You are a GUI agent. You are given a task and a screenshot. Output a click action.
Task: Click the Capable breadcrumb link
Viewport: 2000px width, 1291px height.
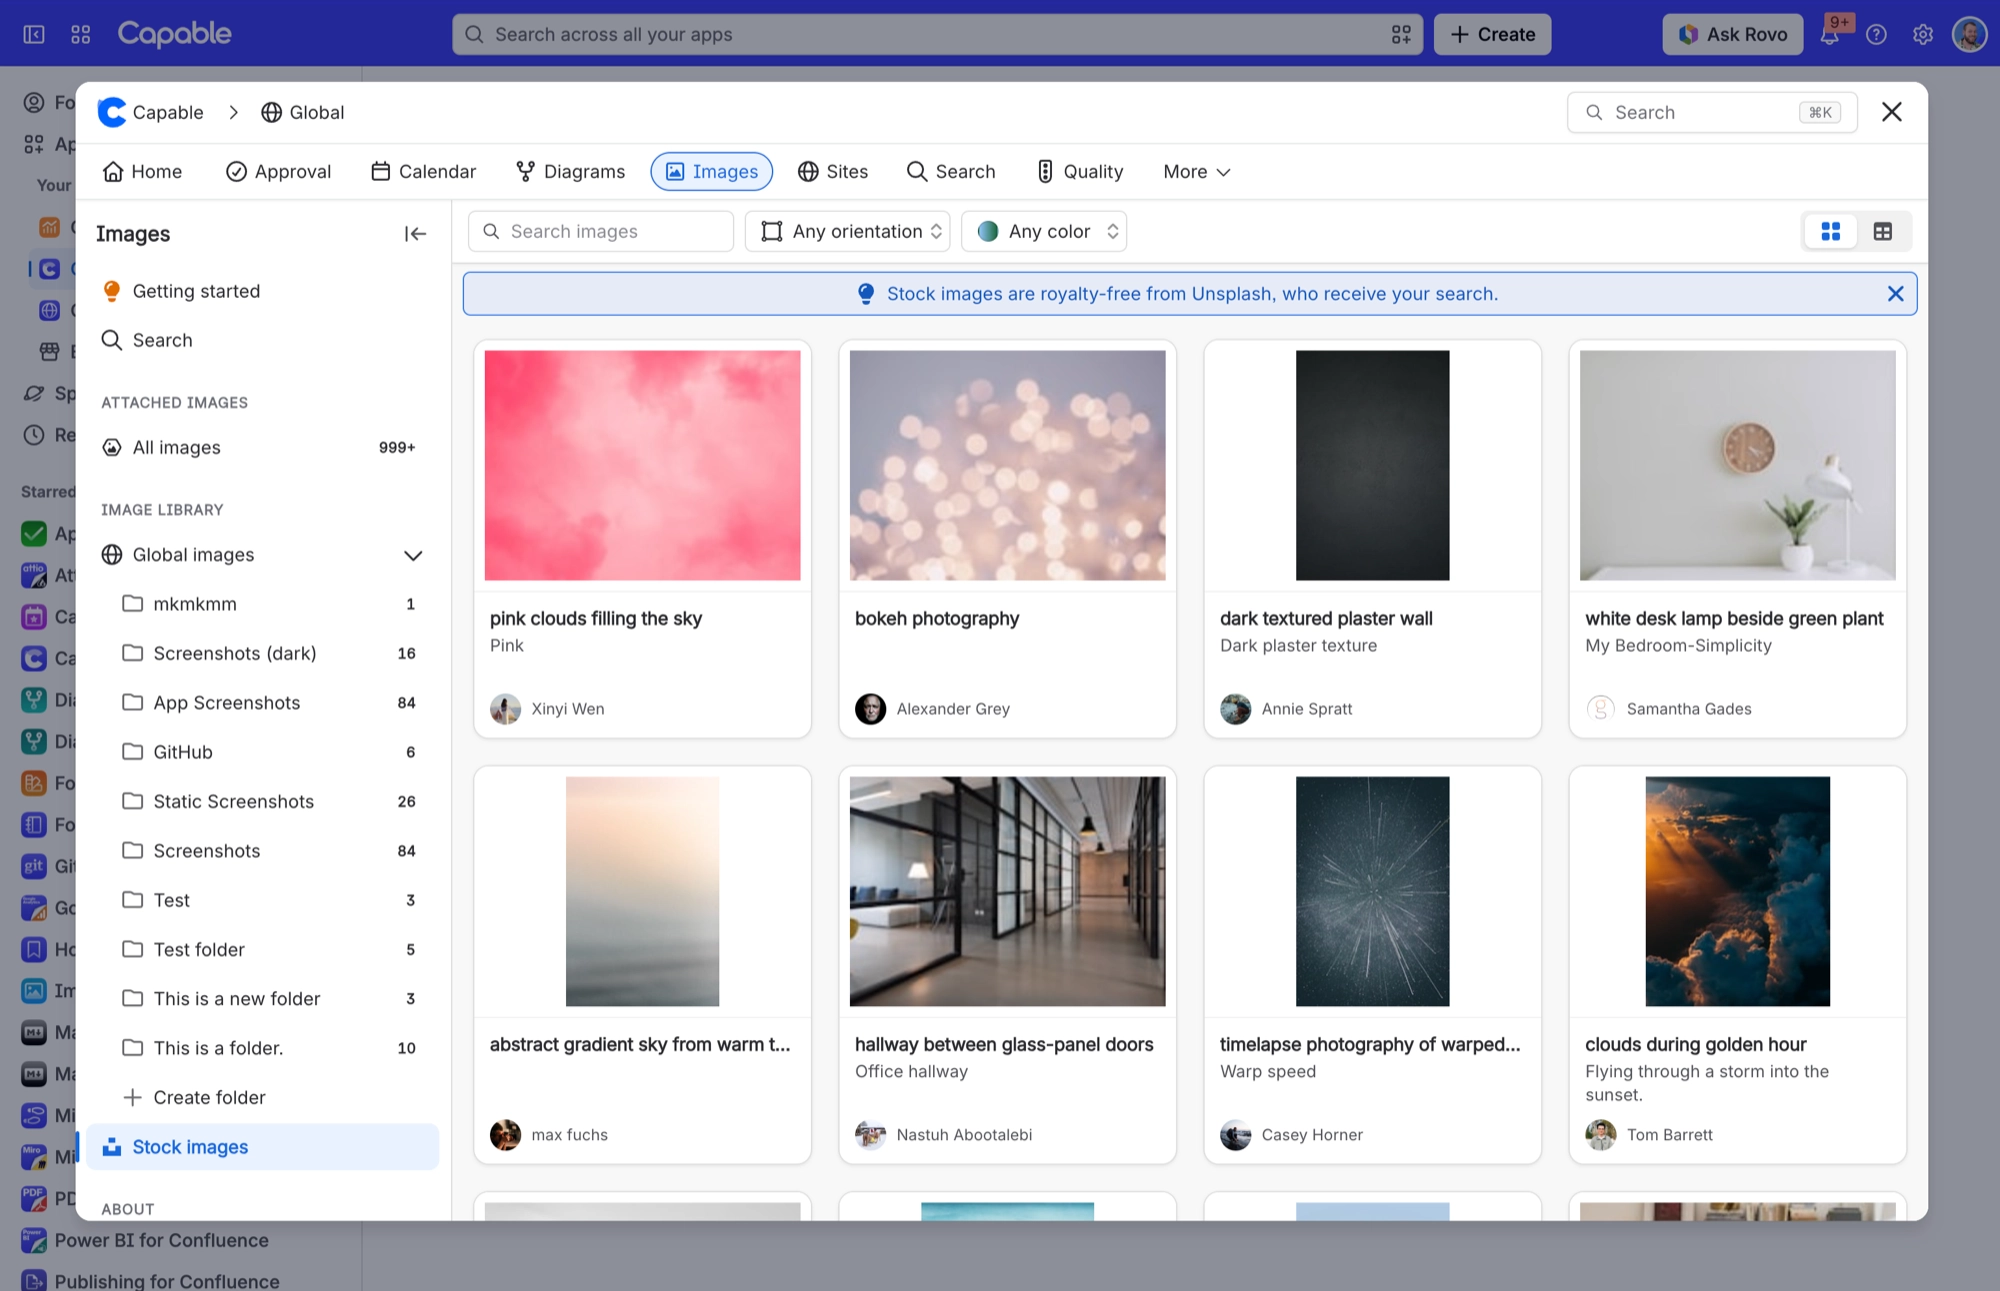151,113
